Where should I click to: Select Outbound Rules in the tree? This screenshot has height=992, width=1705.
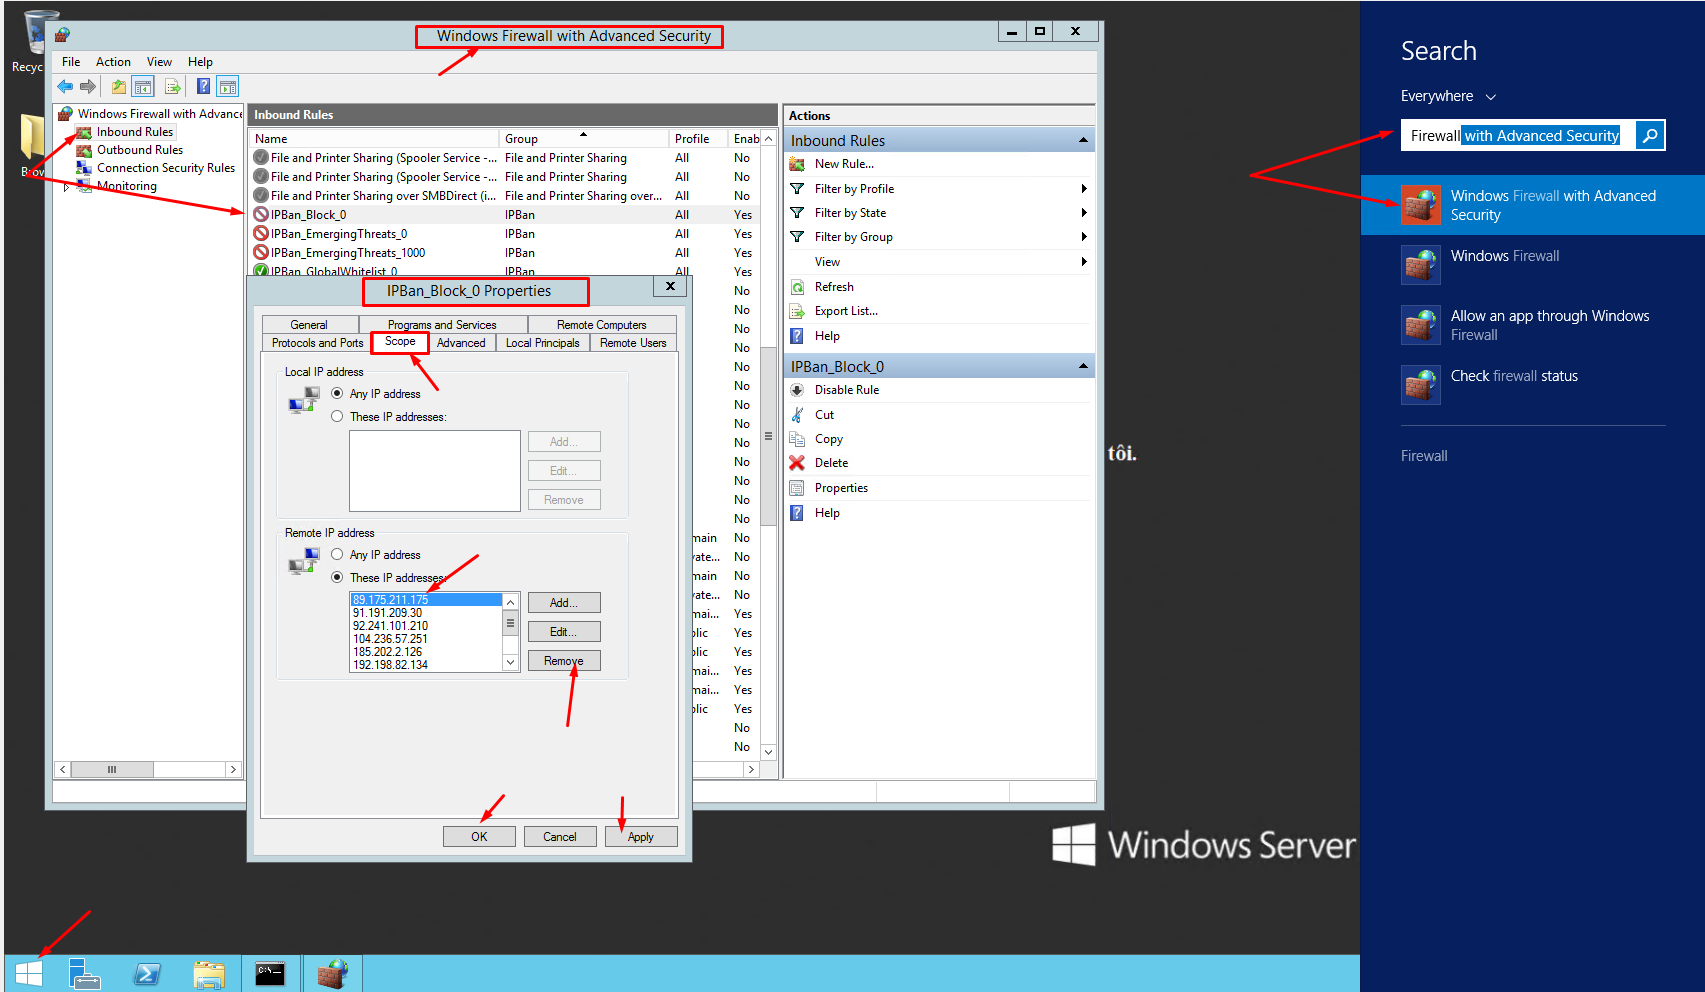tap(139, 150)
